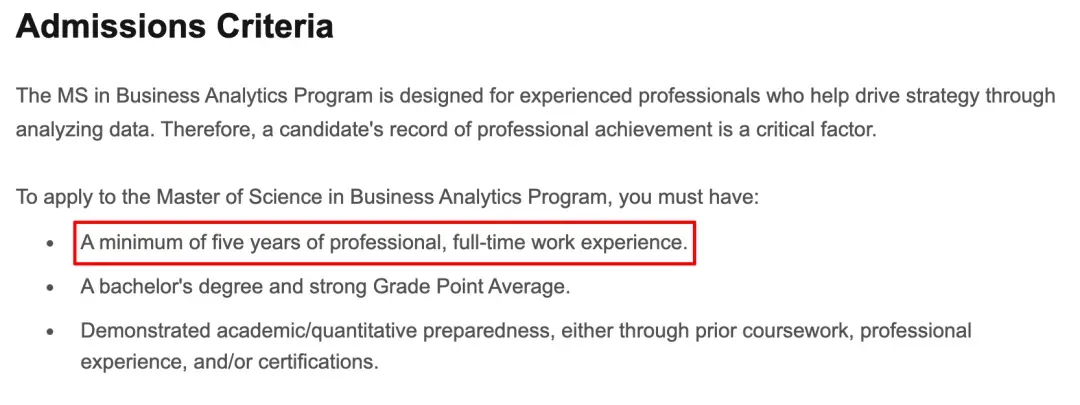Viewport: 1080px width, 405px height.
Task: Click "MS in Business Analytics Program" text
Action: pyautogui.click(x=193, y=96)
